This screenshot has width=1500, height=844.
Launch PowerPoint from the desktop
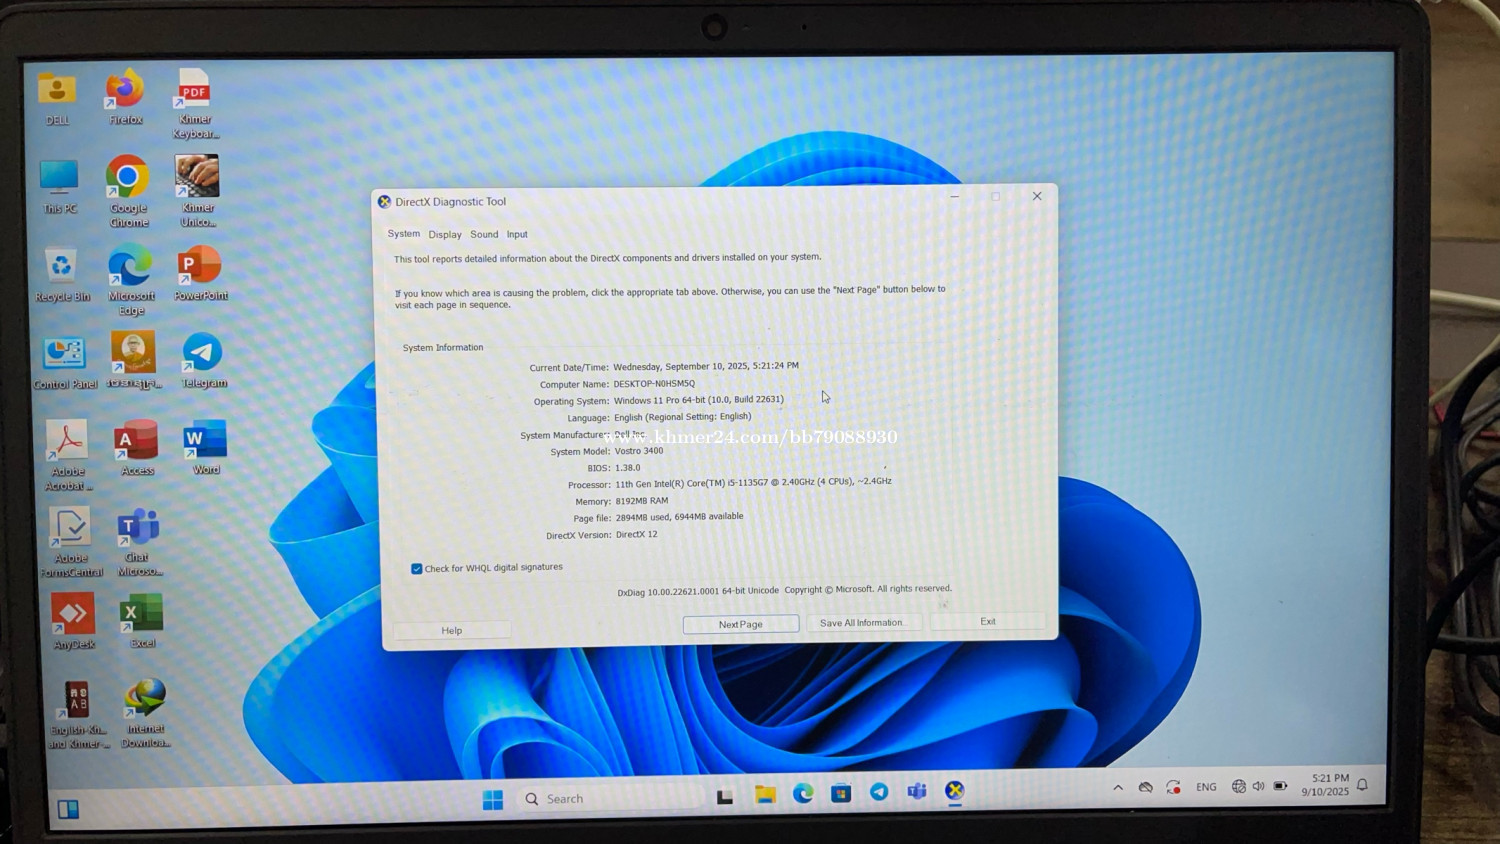tap(200, 273)
